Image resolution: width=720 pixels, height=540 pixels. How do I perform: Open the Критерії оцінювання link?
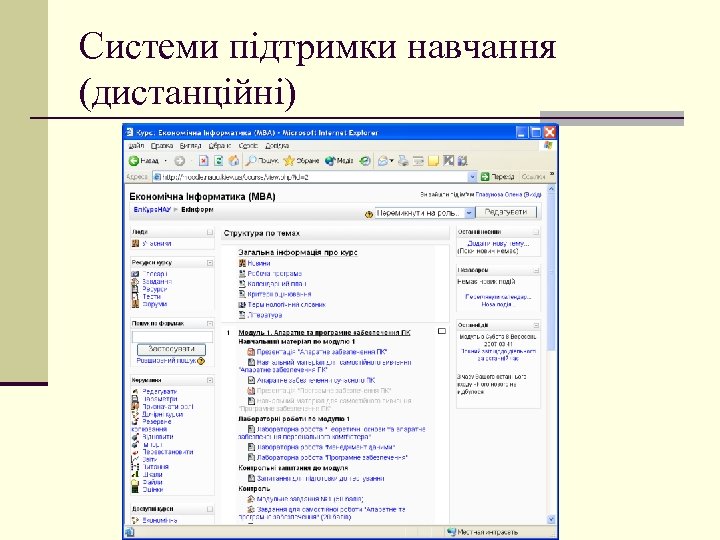279,294
